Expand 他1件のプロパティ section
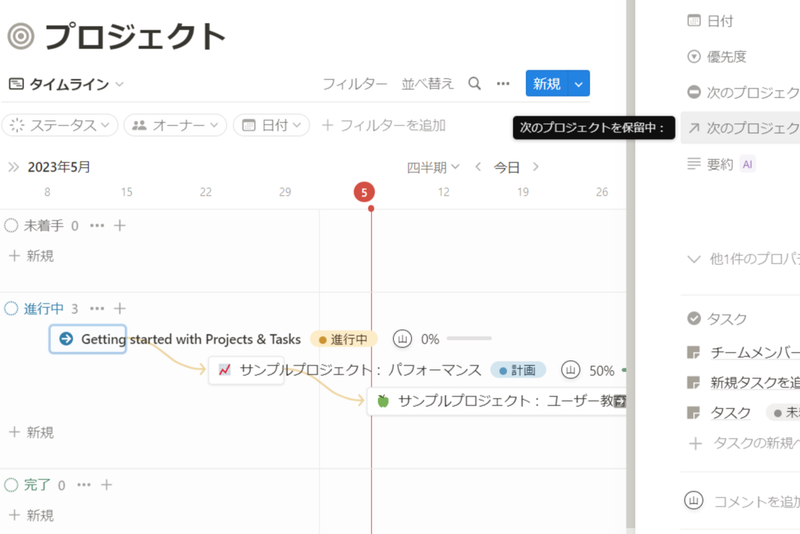 [744, 259]
